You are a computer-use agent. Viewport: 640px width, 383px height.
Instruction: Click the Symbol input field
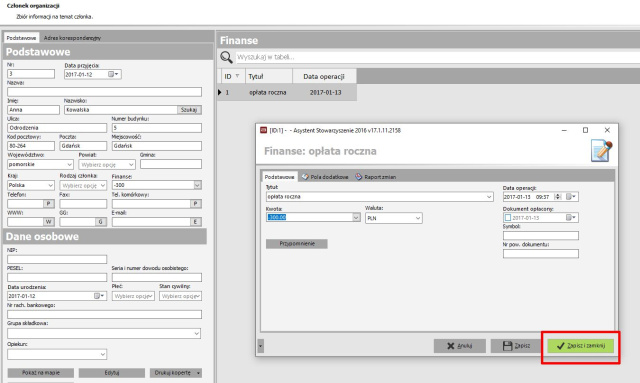coord(540,236)
